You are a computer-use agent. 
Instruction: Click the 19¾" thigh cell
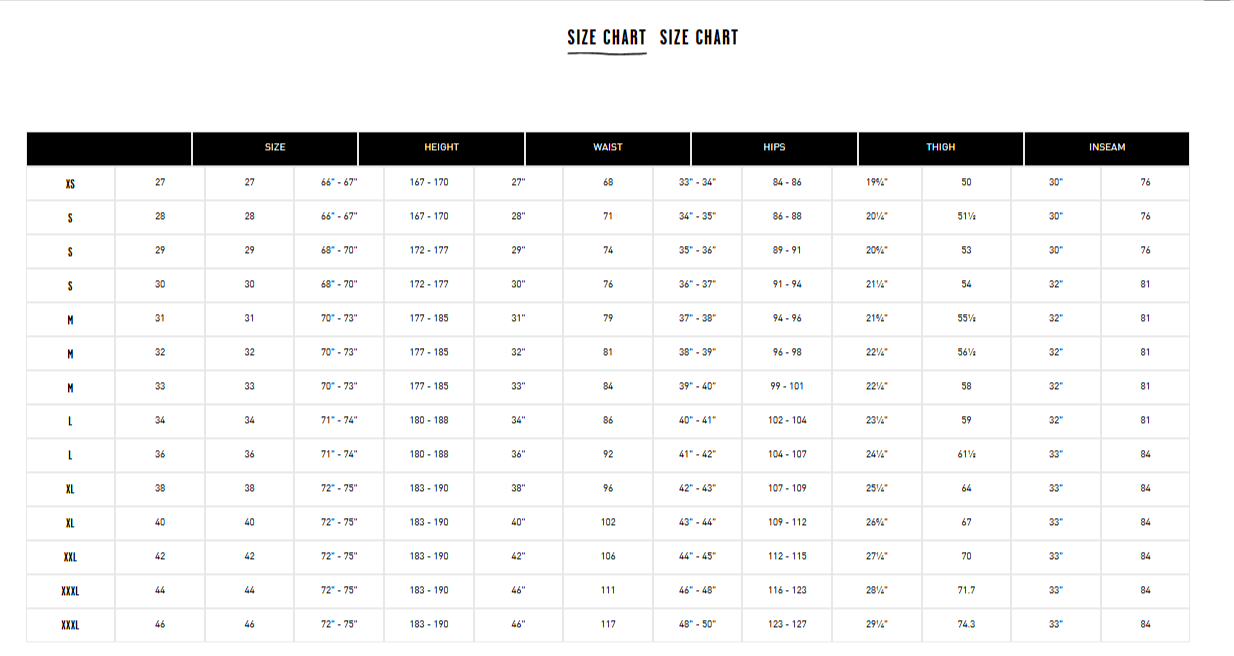pos(877,183)
